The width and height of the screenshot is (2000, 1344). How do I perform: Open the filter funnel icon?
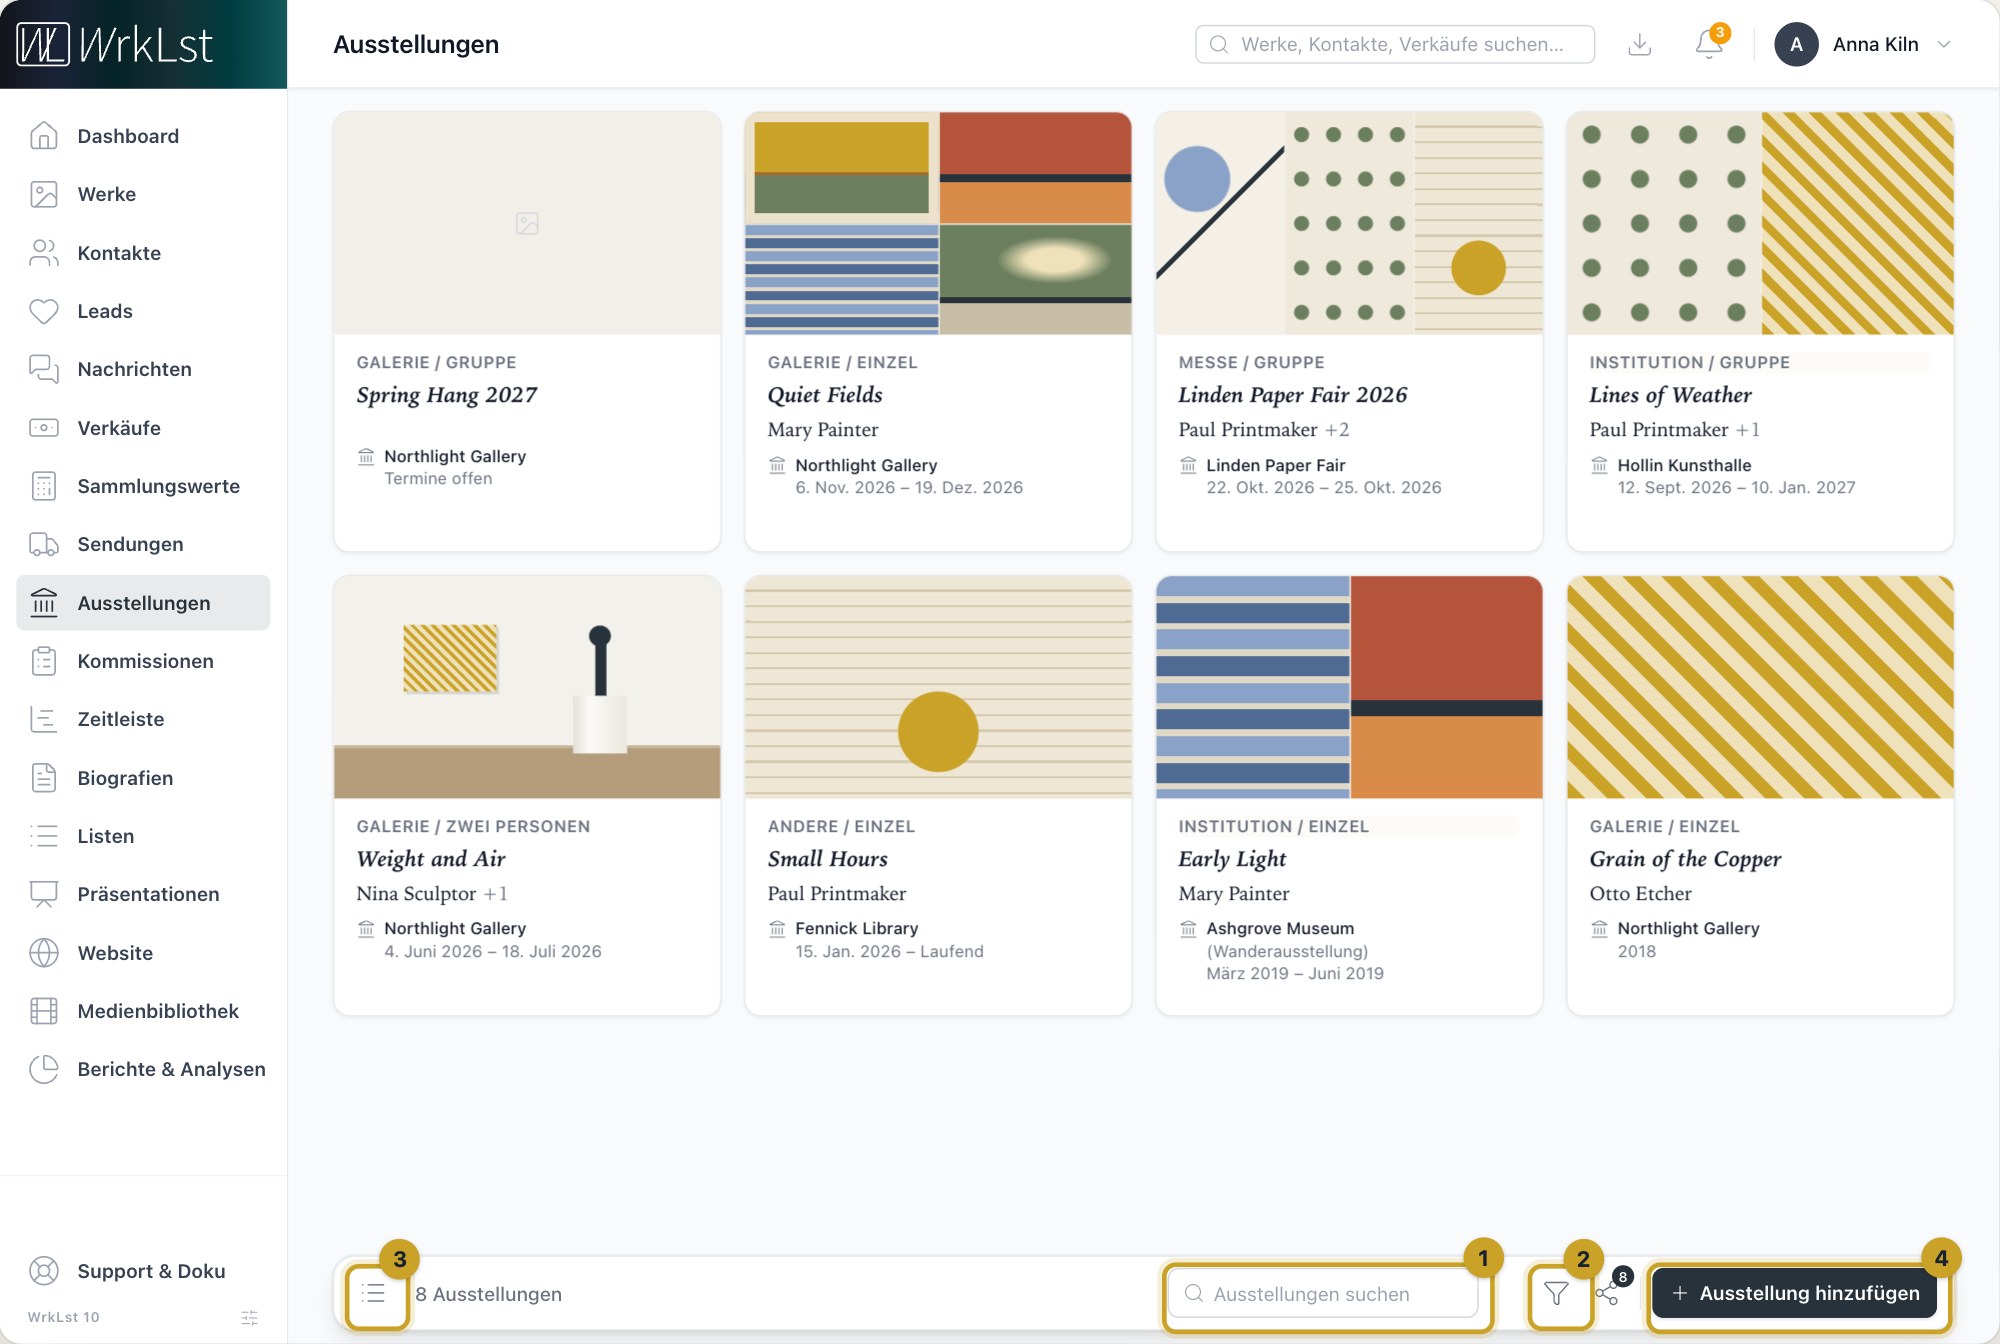(1556, 1293)
